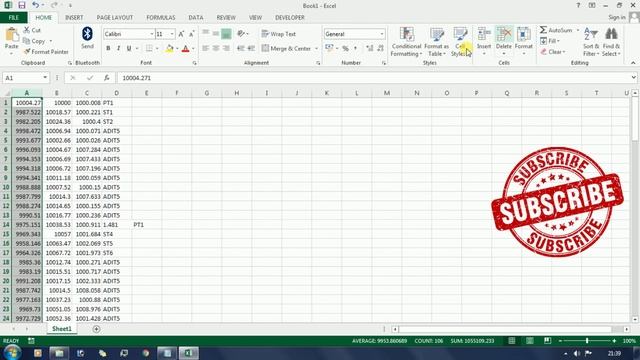Viewport: 640px width, 360px height.
Task: Switch to the DATA tab
Action: (196, 18)
